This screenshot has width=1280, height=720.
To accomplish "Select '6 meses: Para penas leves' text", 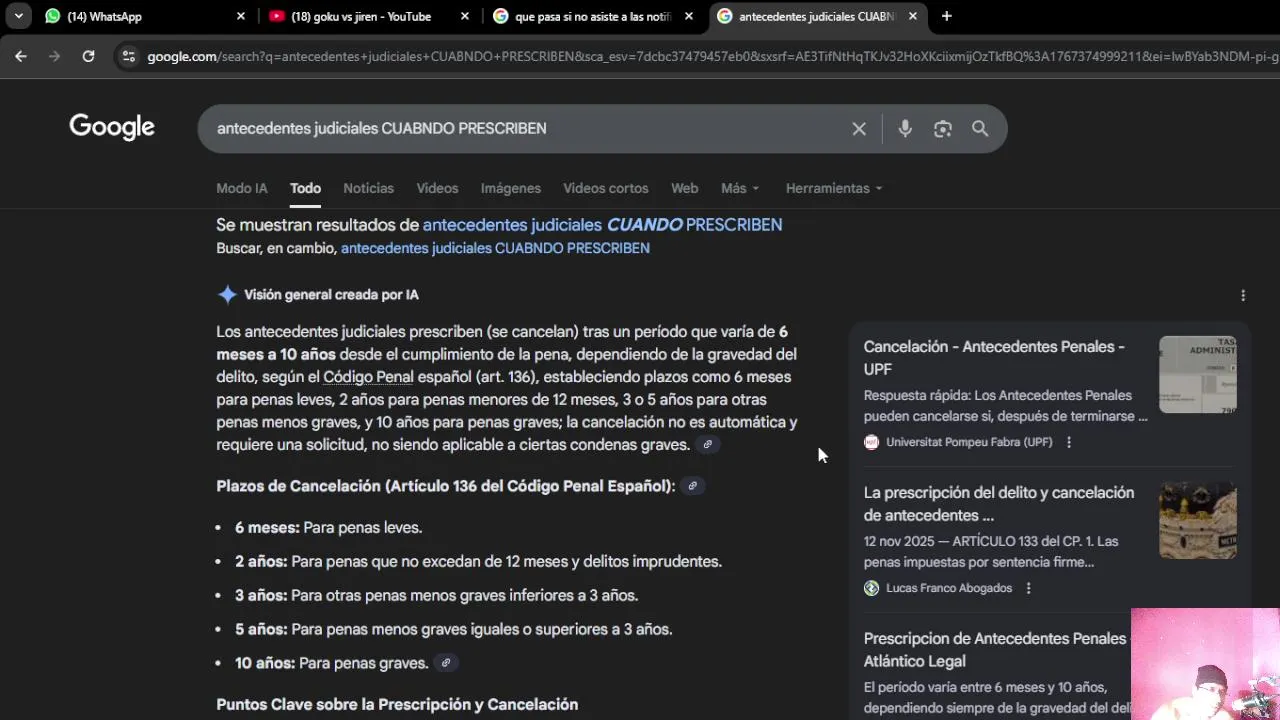I will [328, 527].
